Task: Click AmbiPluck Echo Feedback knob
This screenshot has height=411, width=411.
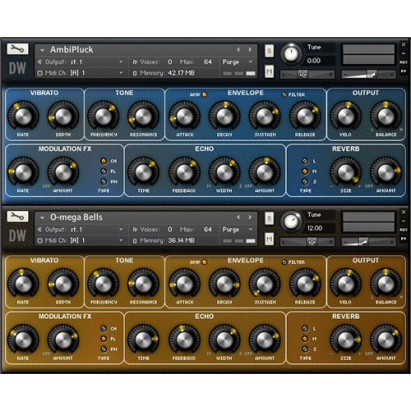Action: (x=184, y=172)
